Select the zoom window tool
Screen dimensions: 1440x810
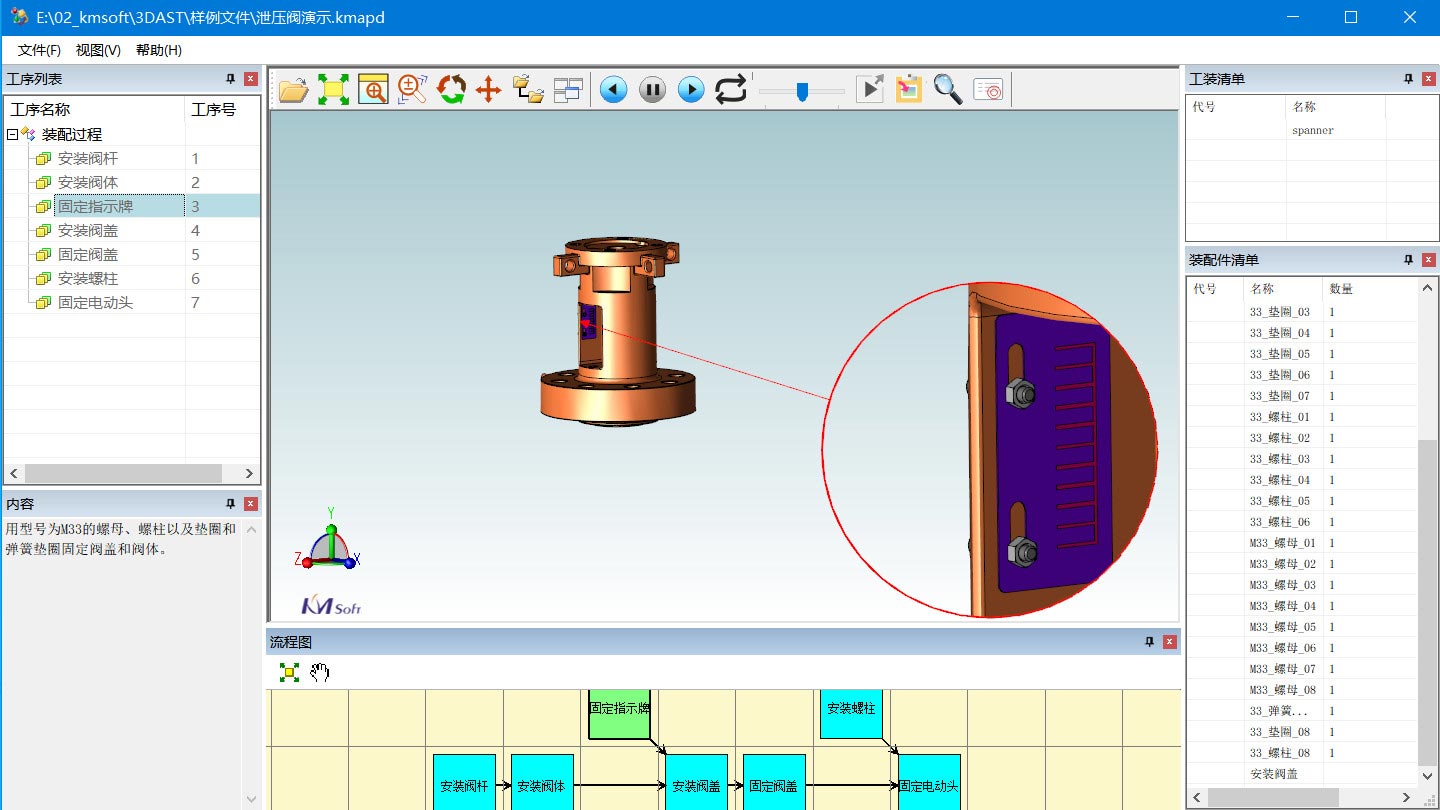click(x=372, y=90)
